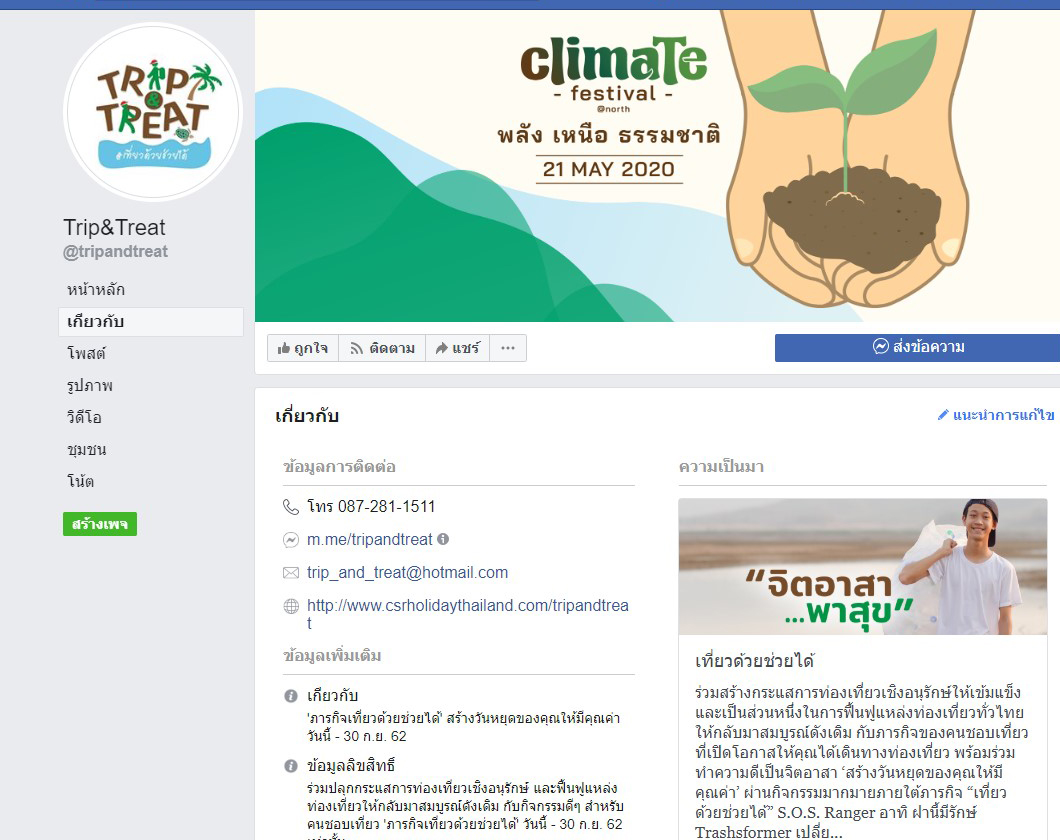Viewport: 1060px width, 840px height.
Task: Click the envelope icon beside the email address
Action: click(x=291, y=573)
